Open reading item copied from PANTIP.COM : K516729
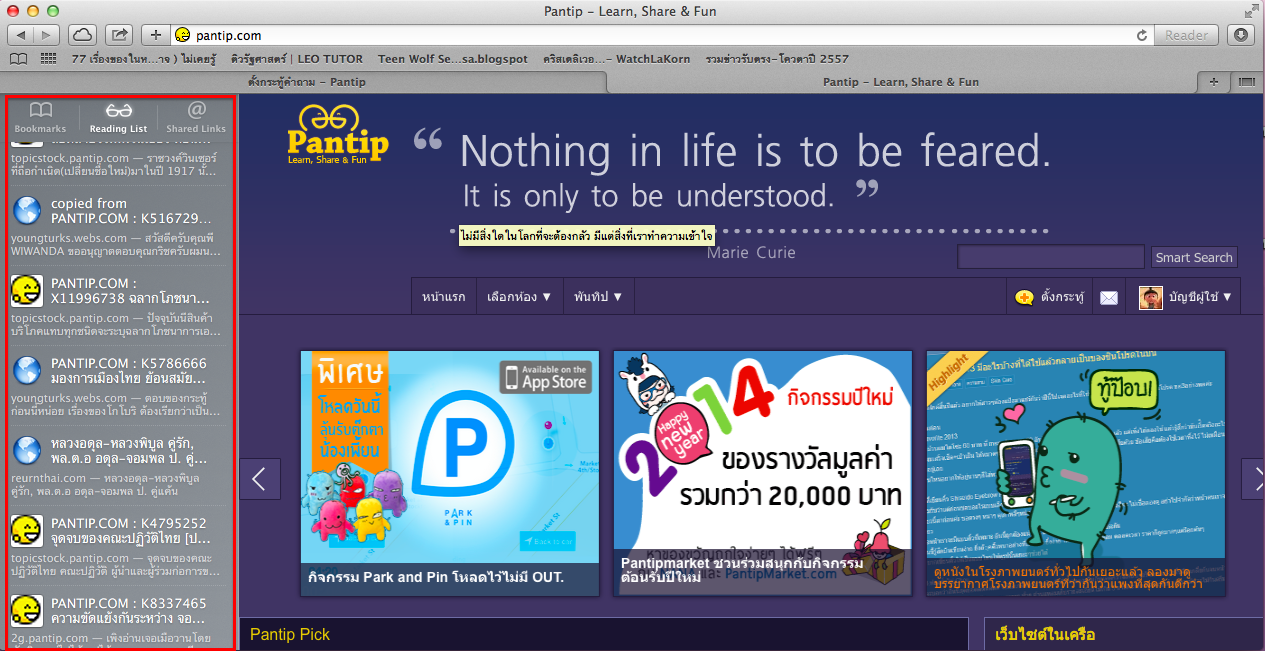This screenshot has height=651, width=1265. 120,225
